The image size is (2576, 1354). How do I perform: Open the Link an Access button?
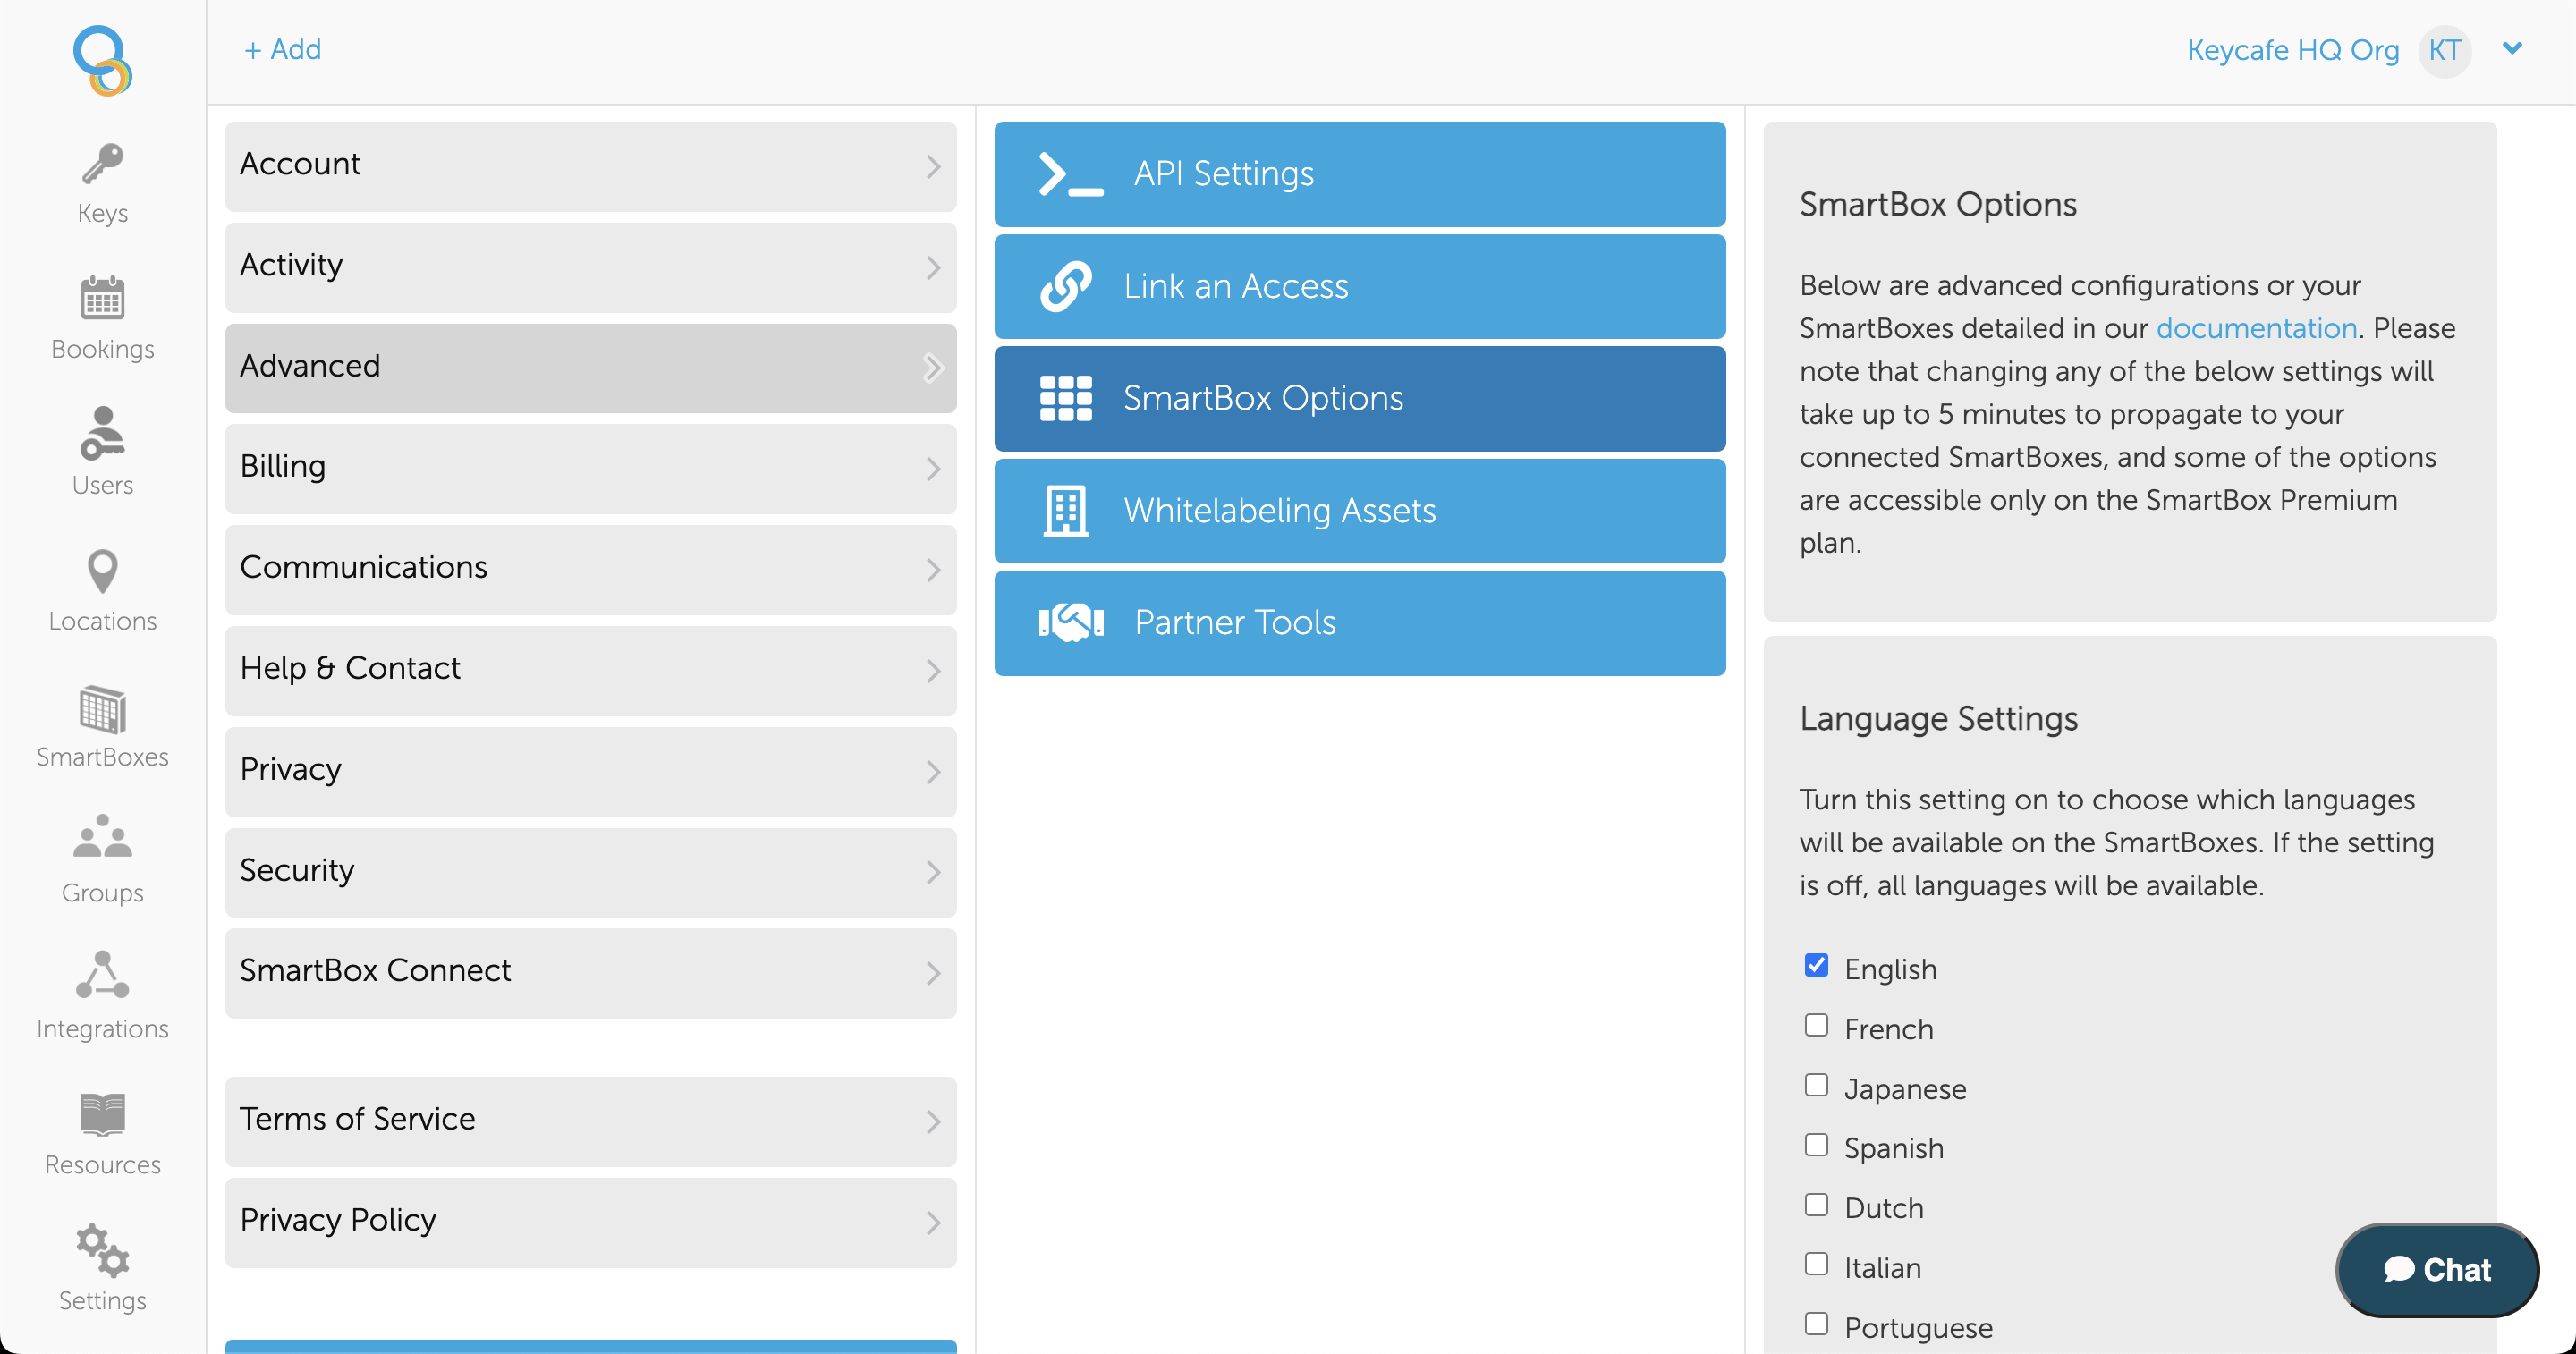(1359, 286)
